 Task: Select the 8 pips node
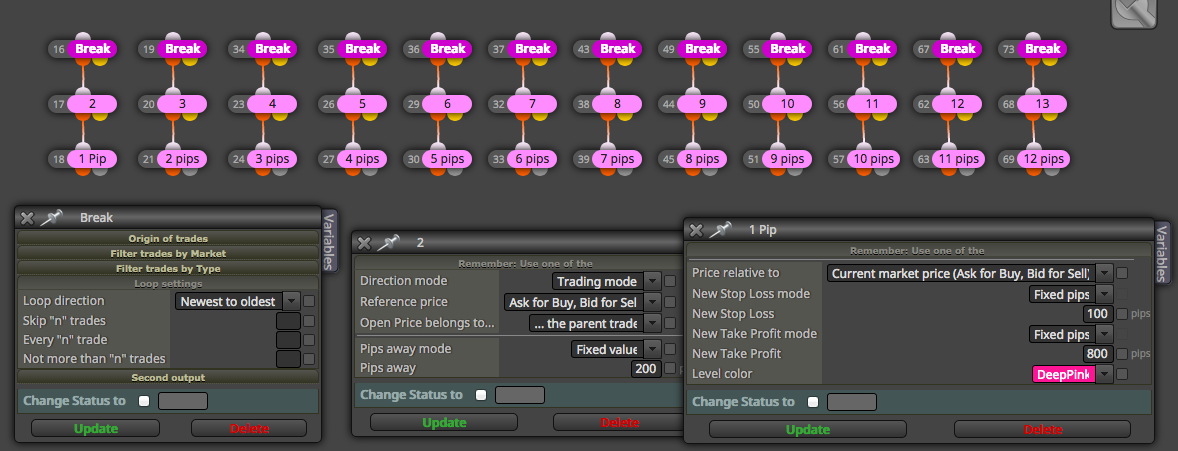point(702,159)
